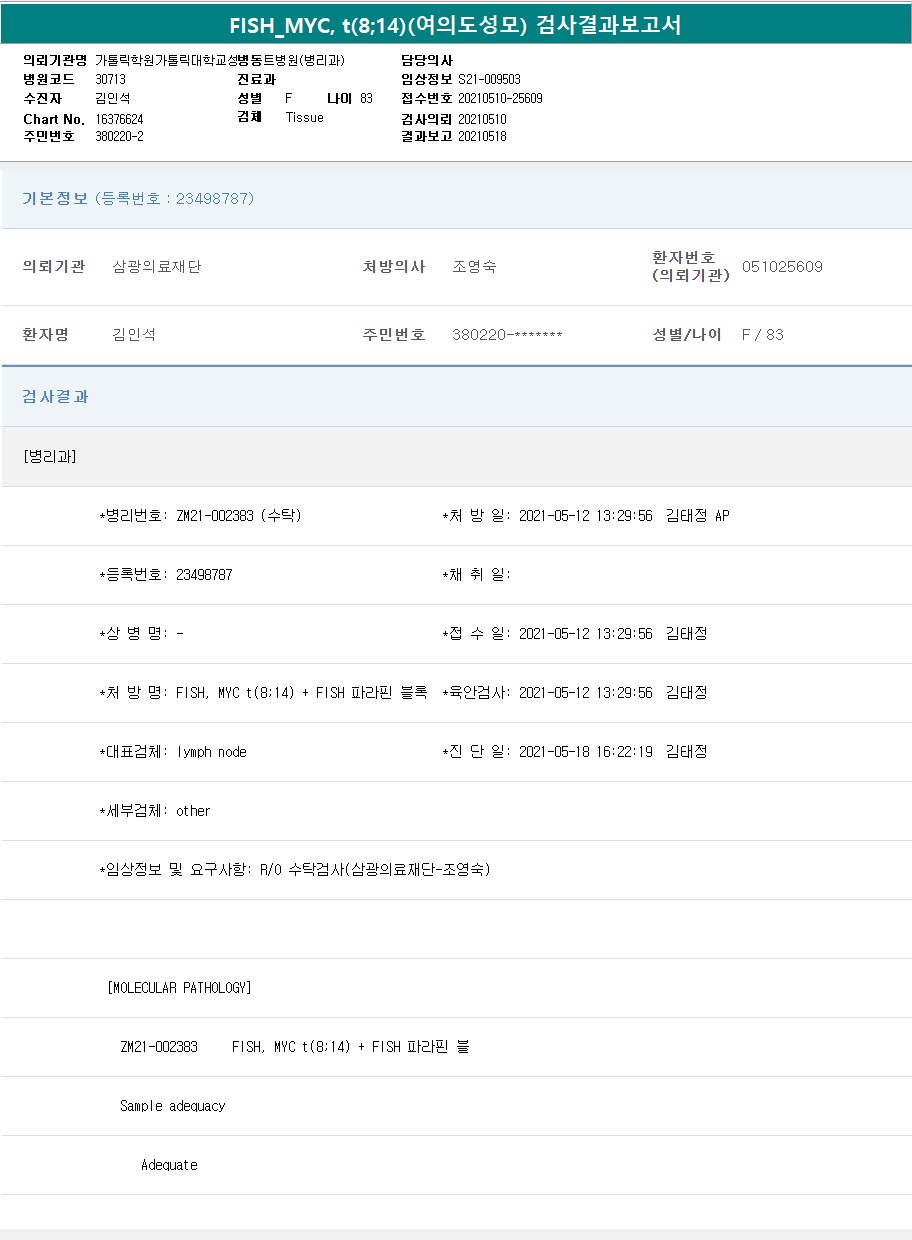Viewport: 912px width, 1240px height.
Task: Click the prescribing doctor name 조영숙
Action: 474,267
